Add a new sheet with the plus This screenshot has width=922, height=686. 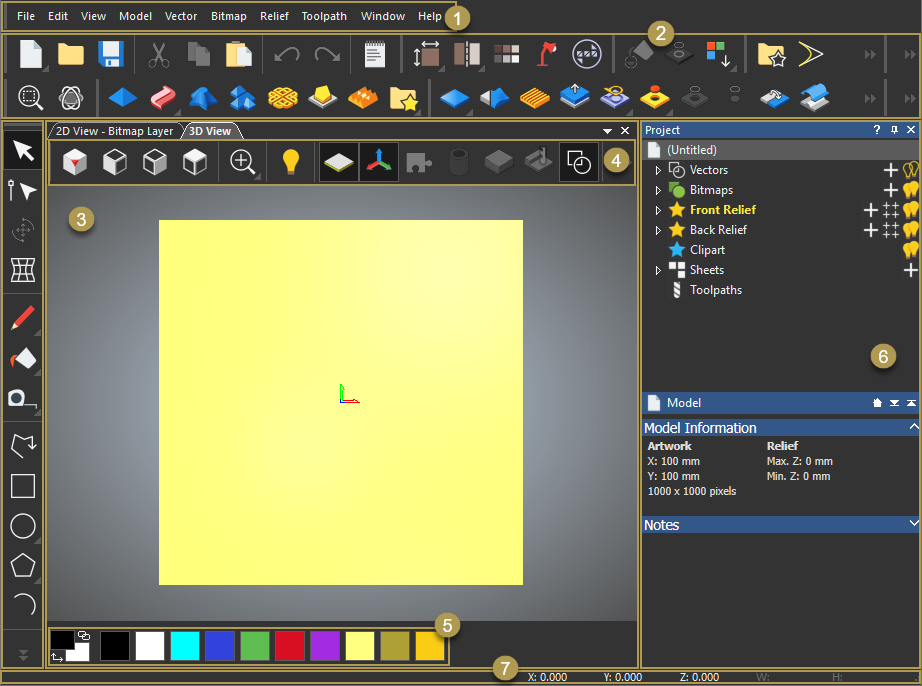pos(910,270)
